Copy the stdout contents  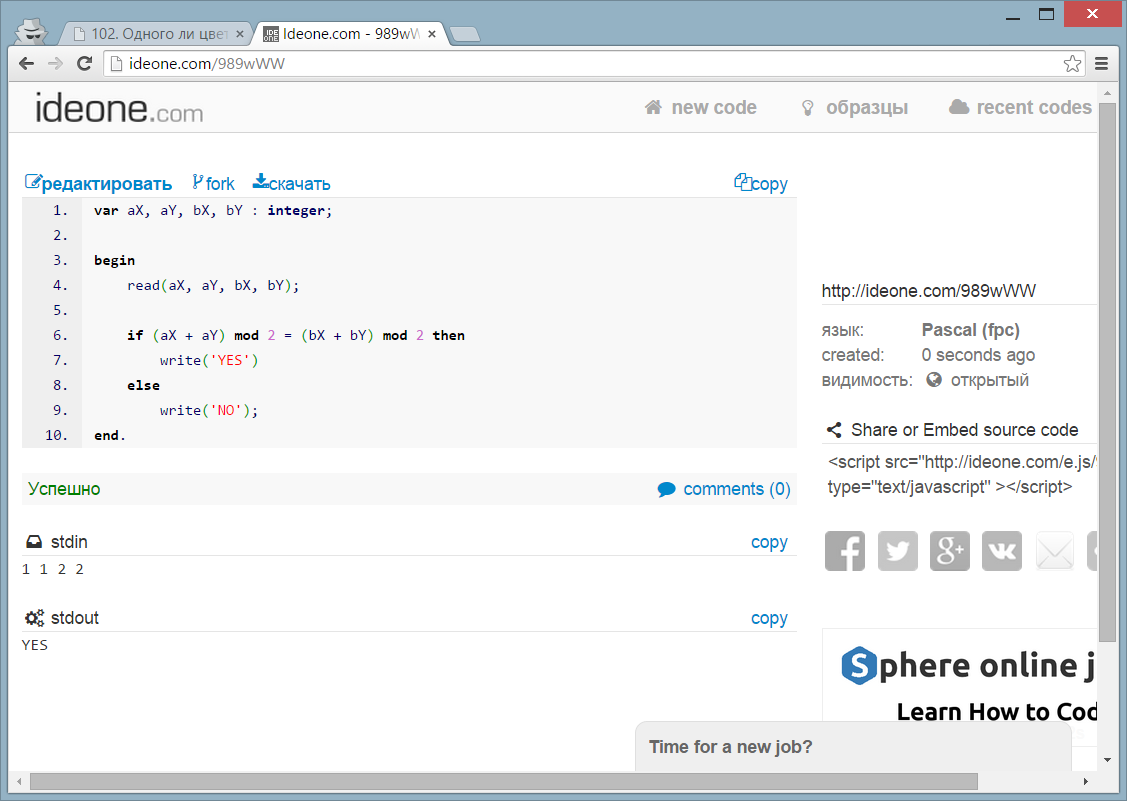(x=769, y=618)
